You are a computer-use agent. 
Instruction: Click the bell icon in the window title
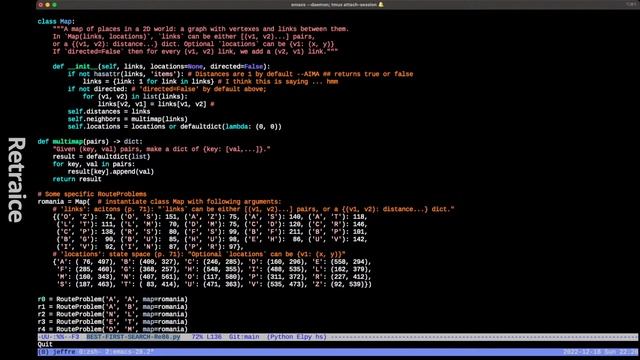click(381, 4)
